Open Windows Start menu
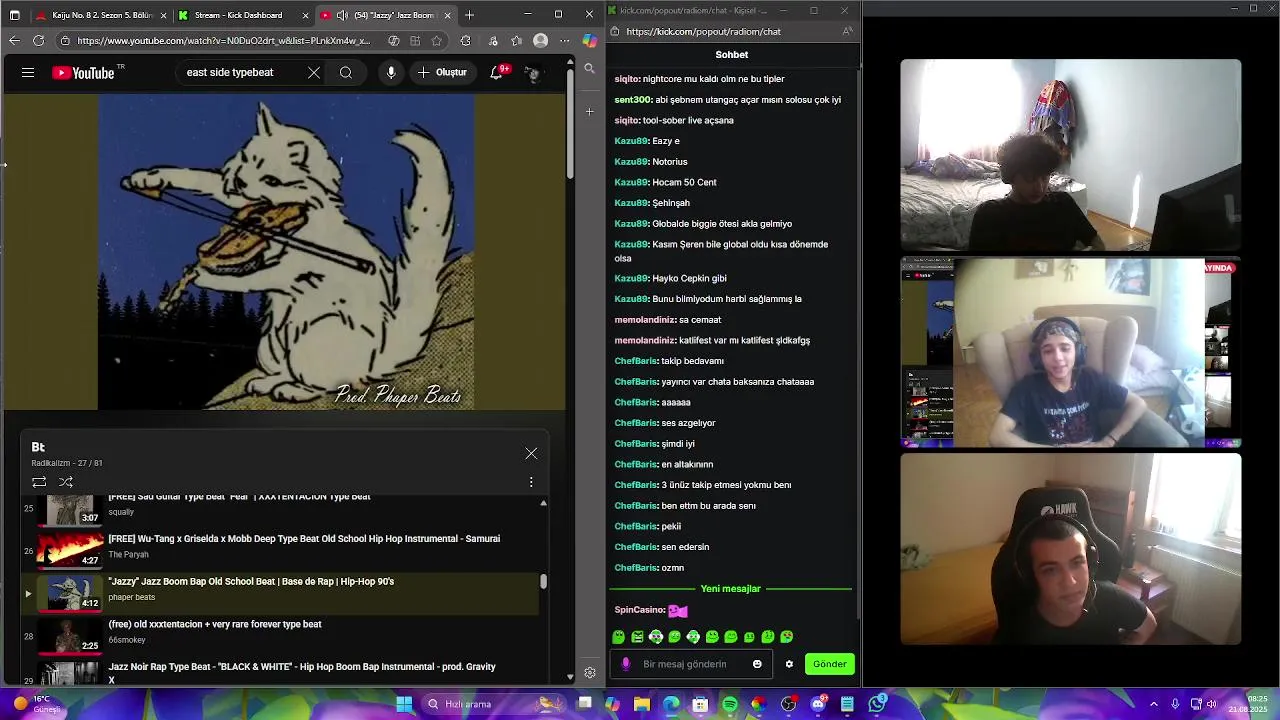1280x720 pixels. pyautogui.click(x=404, y=704)
